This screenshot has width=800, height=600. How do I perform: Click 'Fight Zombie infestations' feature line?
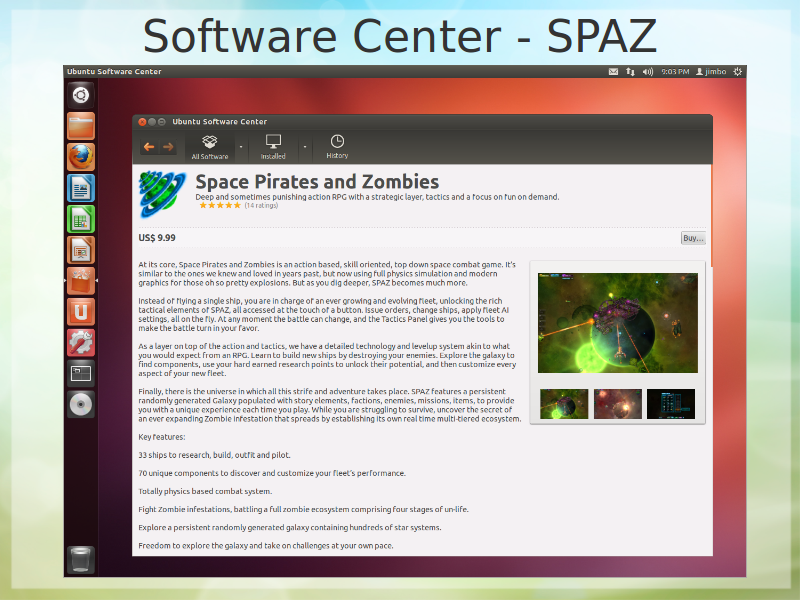coord(304,510)
